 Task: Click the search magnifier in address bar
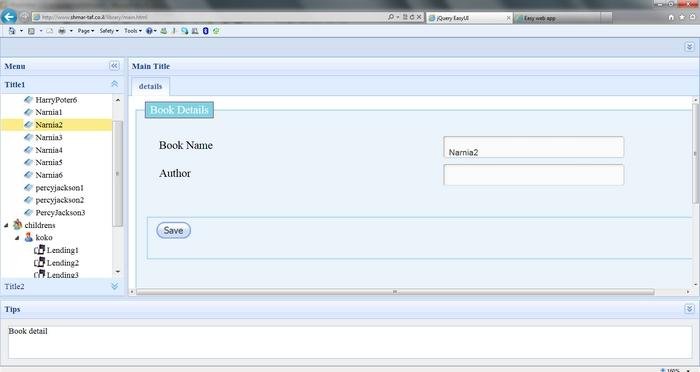(391, 17)
